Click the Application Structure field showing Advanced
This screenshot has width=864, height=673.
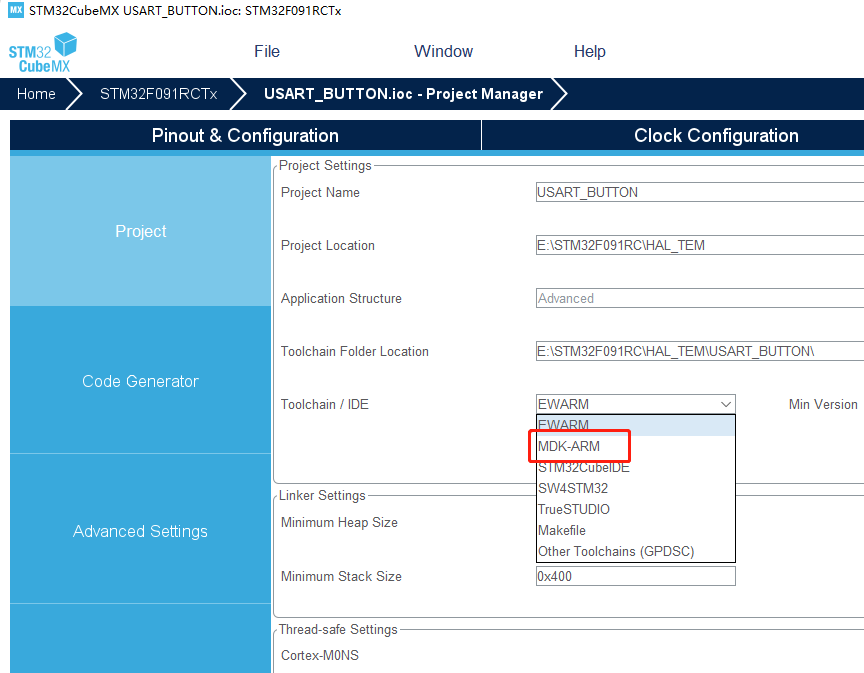point(700,298)
